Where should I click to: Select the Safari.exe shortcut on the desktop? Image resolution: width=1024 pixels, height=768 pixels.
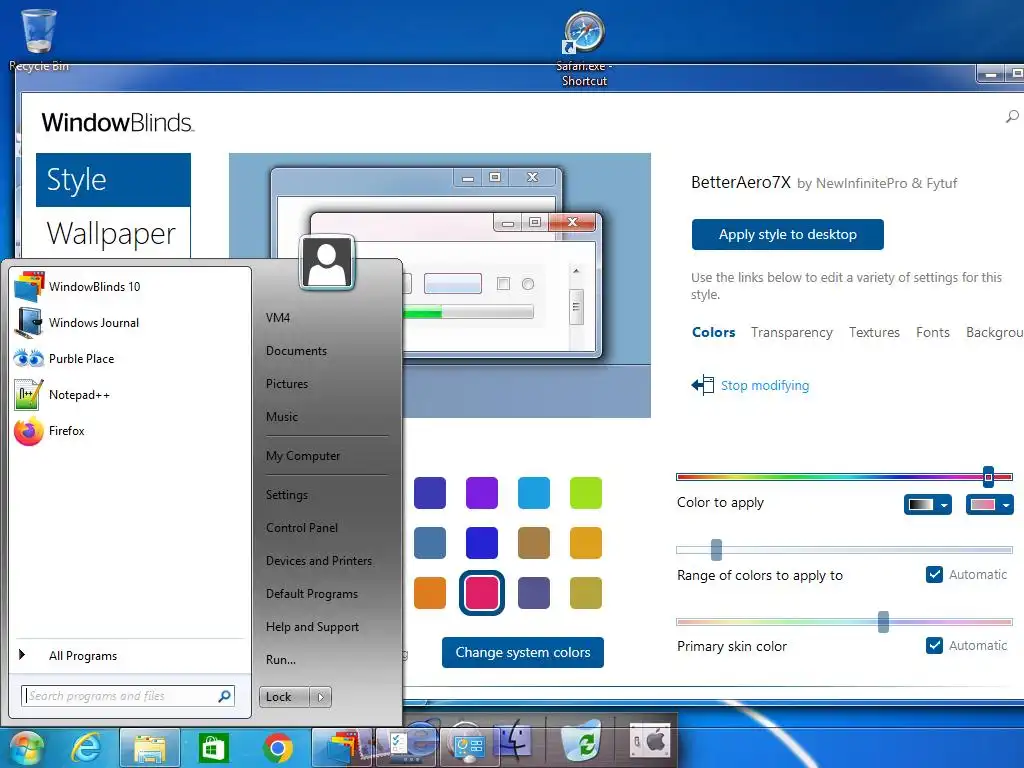pos(584,49)
